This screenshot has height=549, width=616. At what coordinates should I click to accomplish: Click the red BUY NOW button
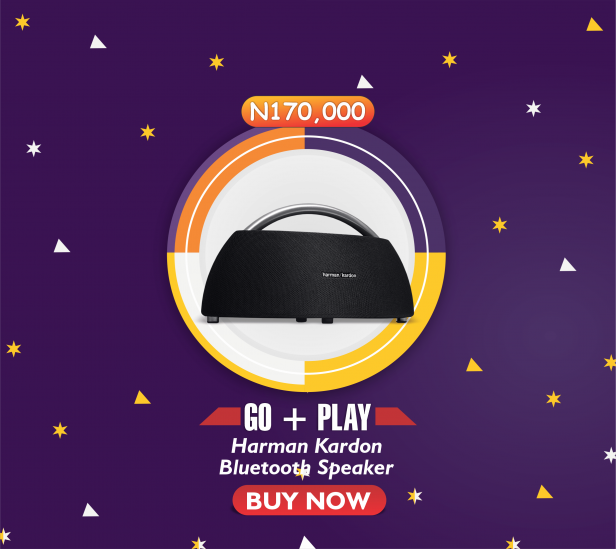[x=309, y=500]
